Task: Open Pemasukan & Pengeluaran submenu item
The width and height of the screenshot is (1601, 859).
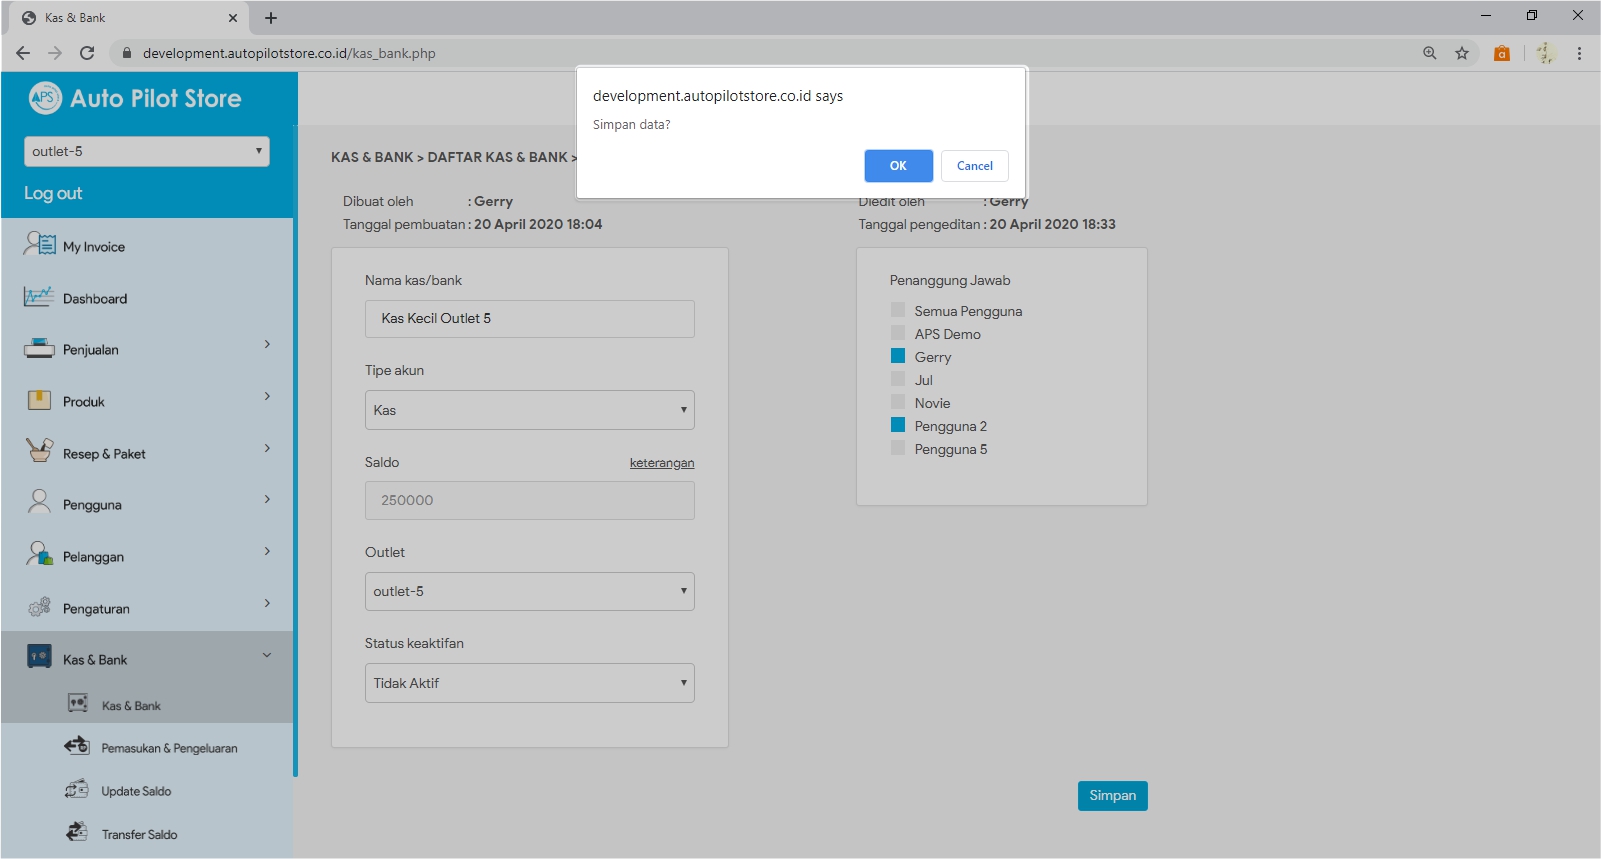Action: pyautogui.click(x=169, y=748)
